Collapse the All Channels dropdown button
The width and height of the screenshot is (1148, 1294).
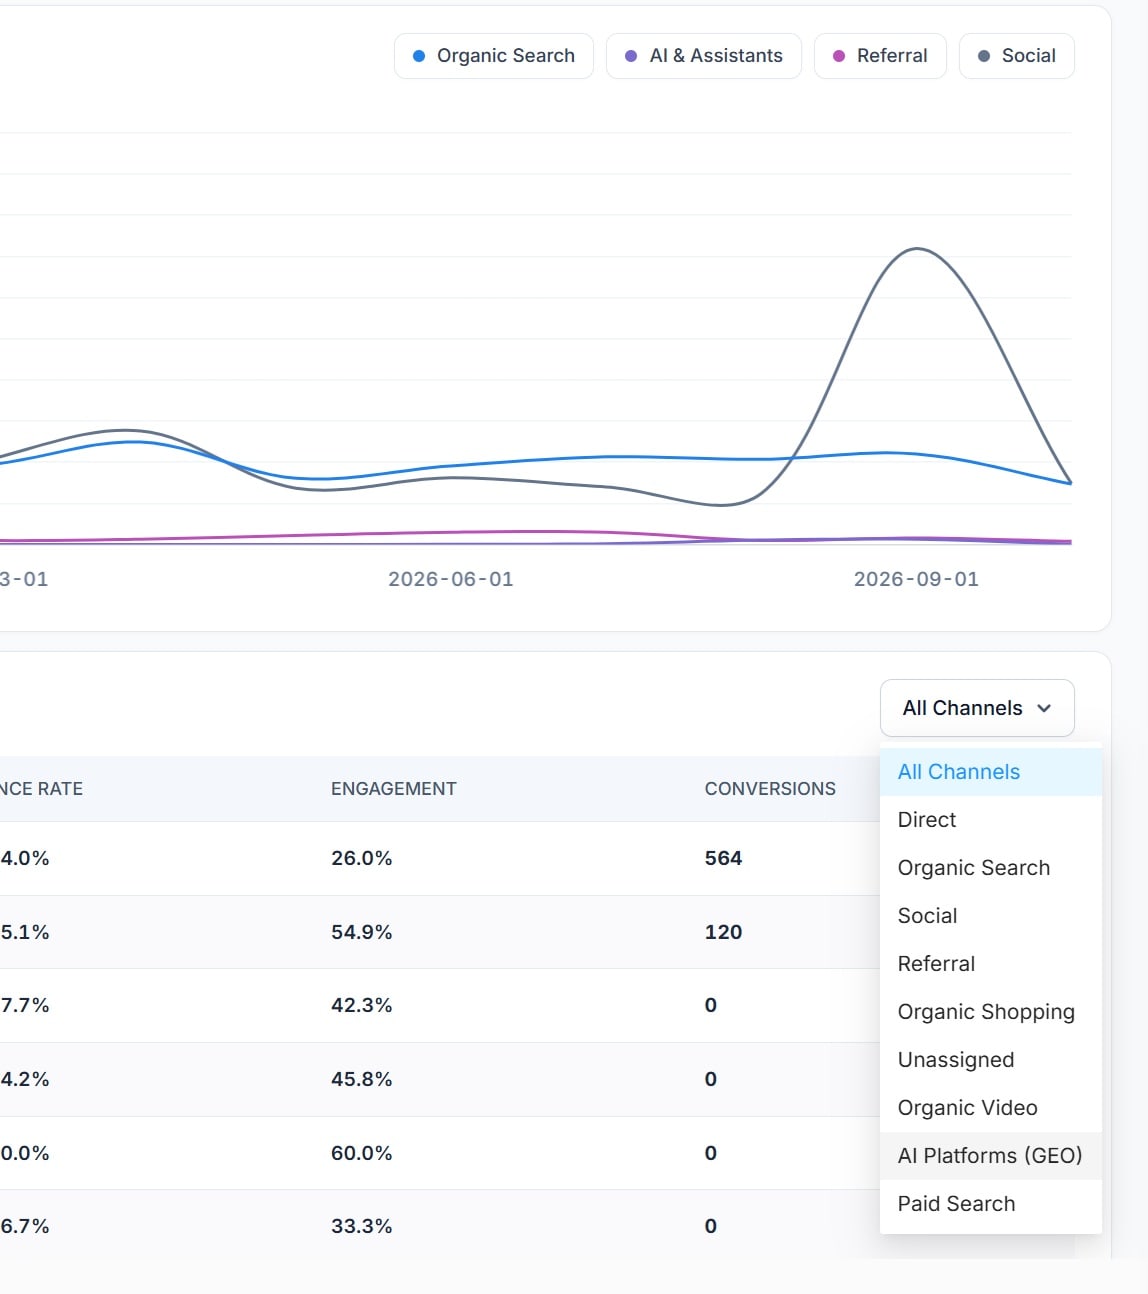(x=977, y=708)
